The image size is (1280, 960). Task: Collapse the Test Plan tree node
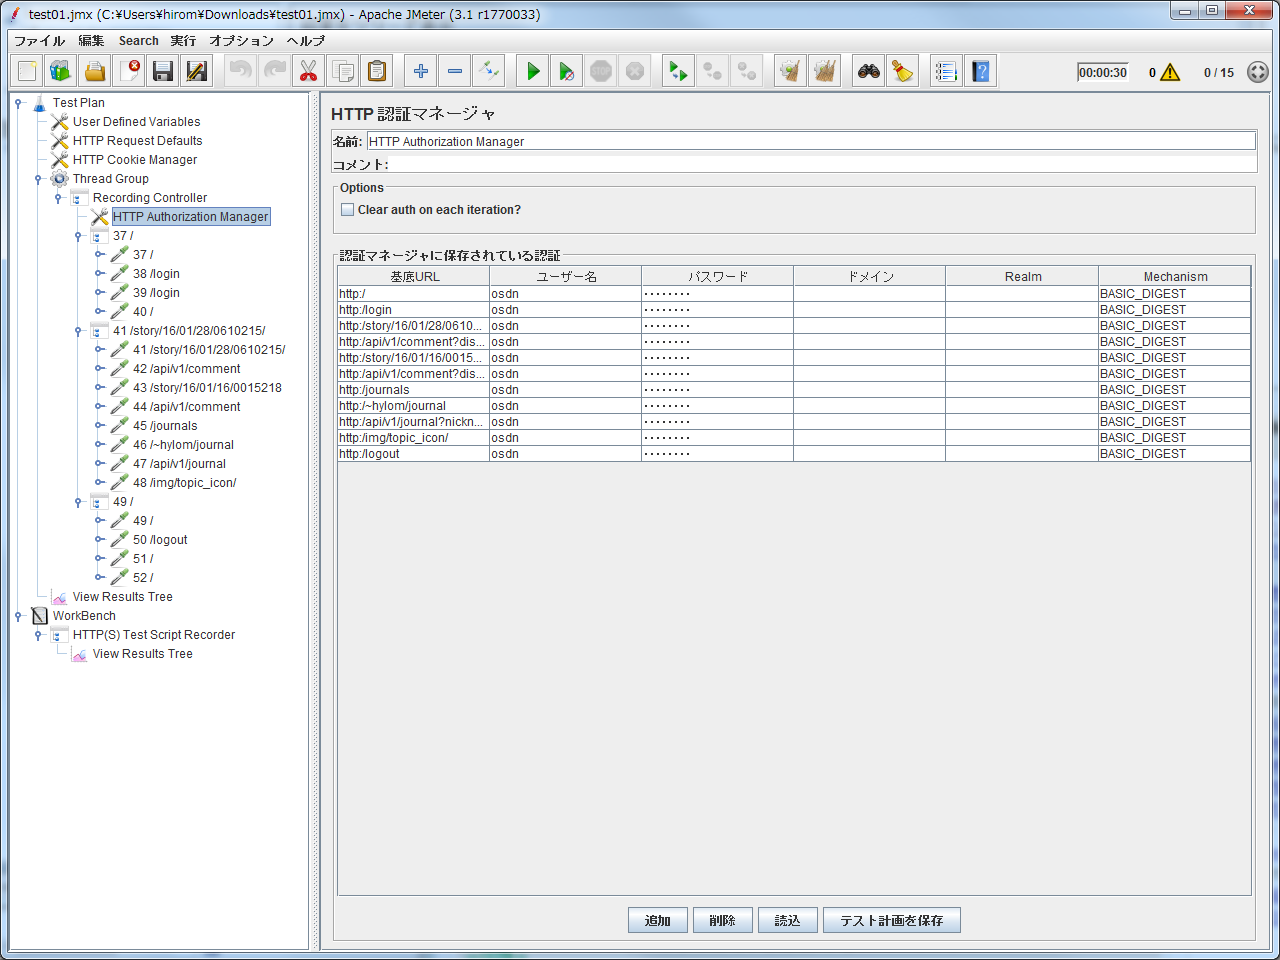click(18, 103)
